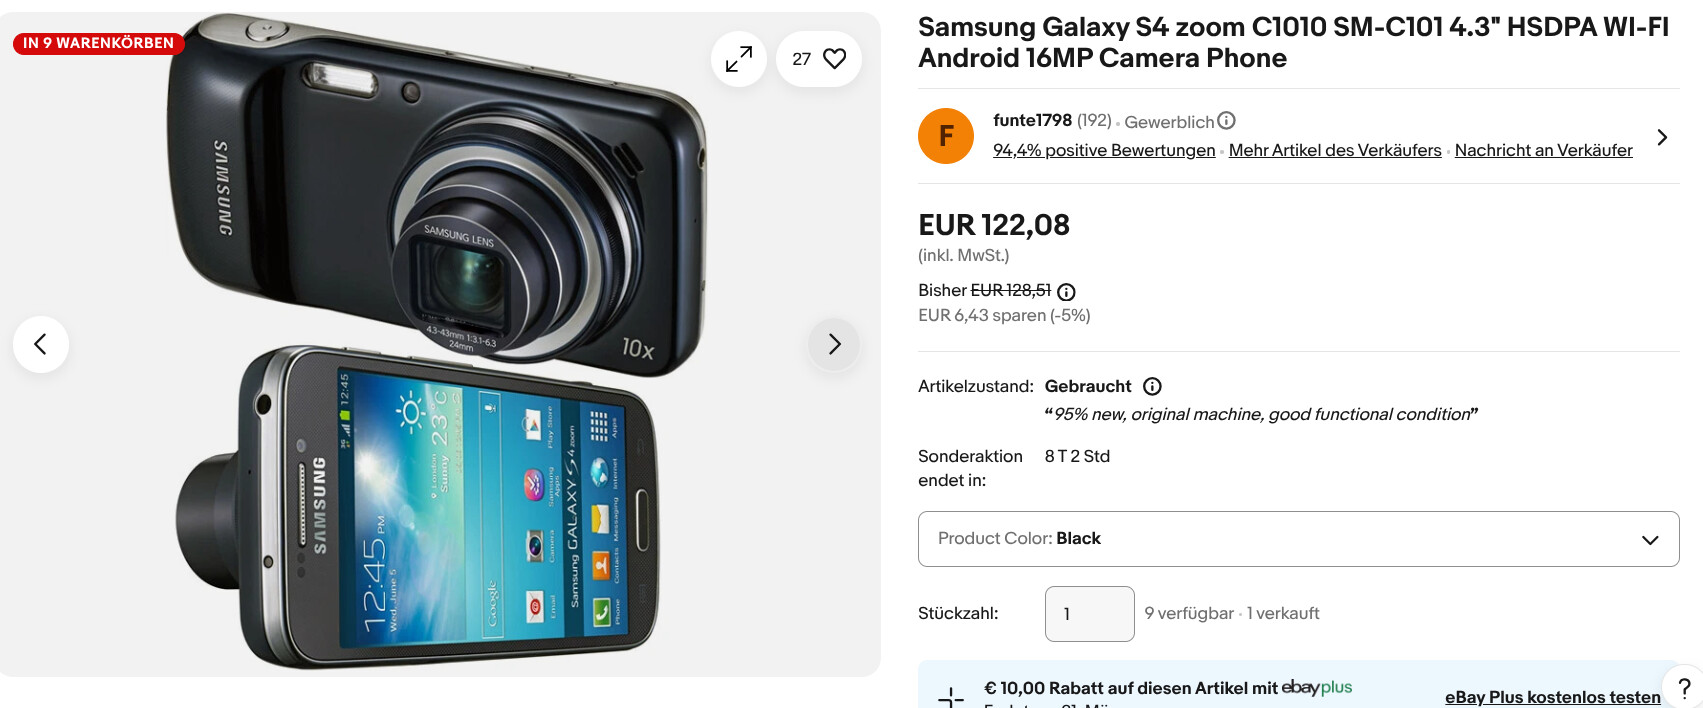
Task: Click the eBay Plus discount icon
Action: pyautogui.click(x=951, y=697)
